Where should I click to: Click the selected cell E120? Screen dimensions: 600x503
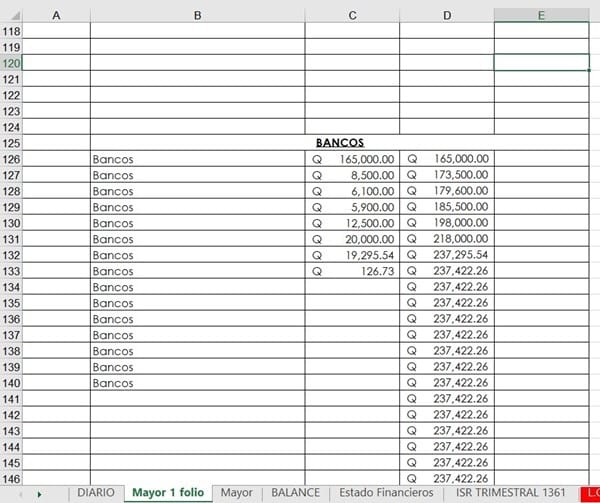(541, 63)
